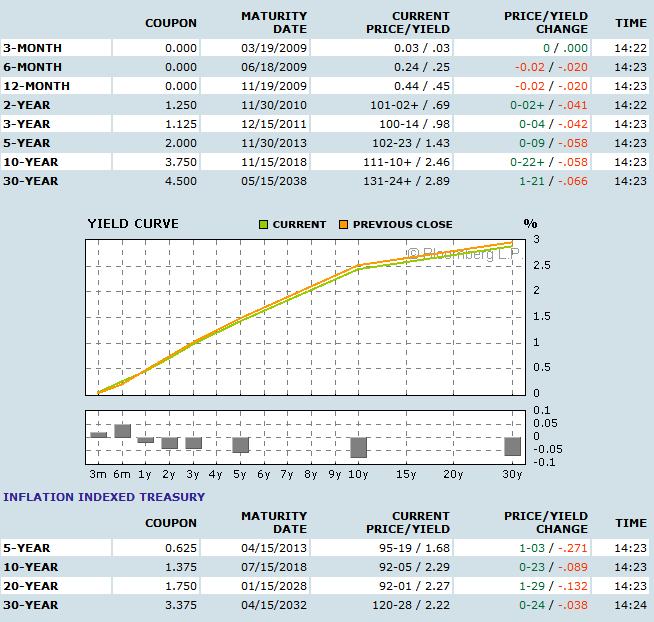
Task: Click price/yield value 102-23 / 1.43
Action: click(x=411, y=143)
